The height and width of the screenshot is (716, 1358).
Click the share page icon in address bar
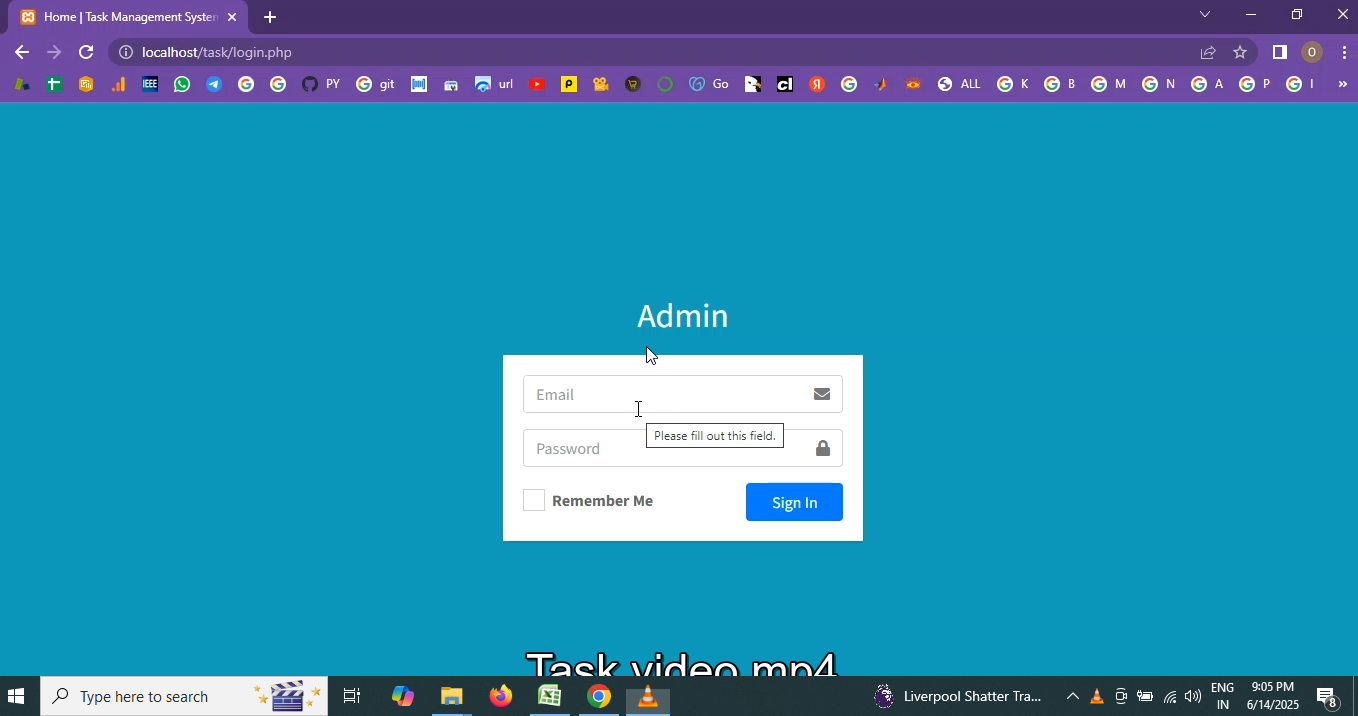coord(1208,52)
